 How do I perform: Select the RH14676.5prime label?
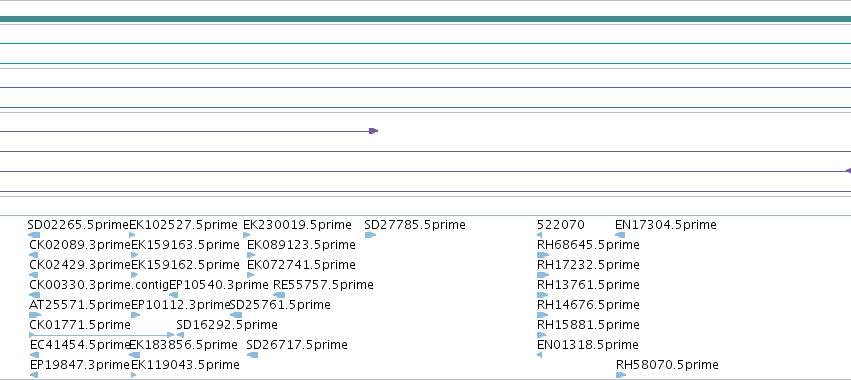[588, 305]
